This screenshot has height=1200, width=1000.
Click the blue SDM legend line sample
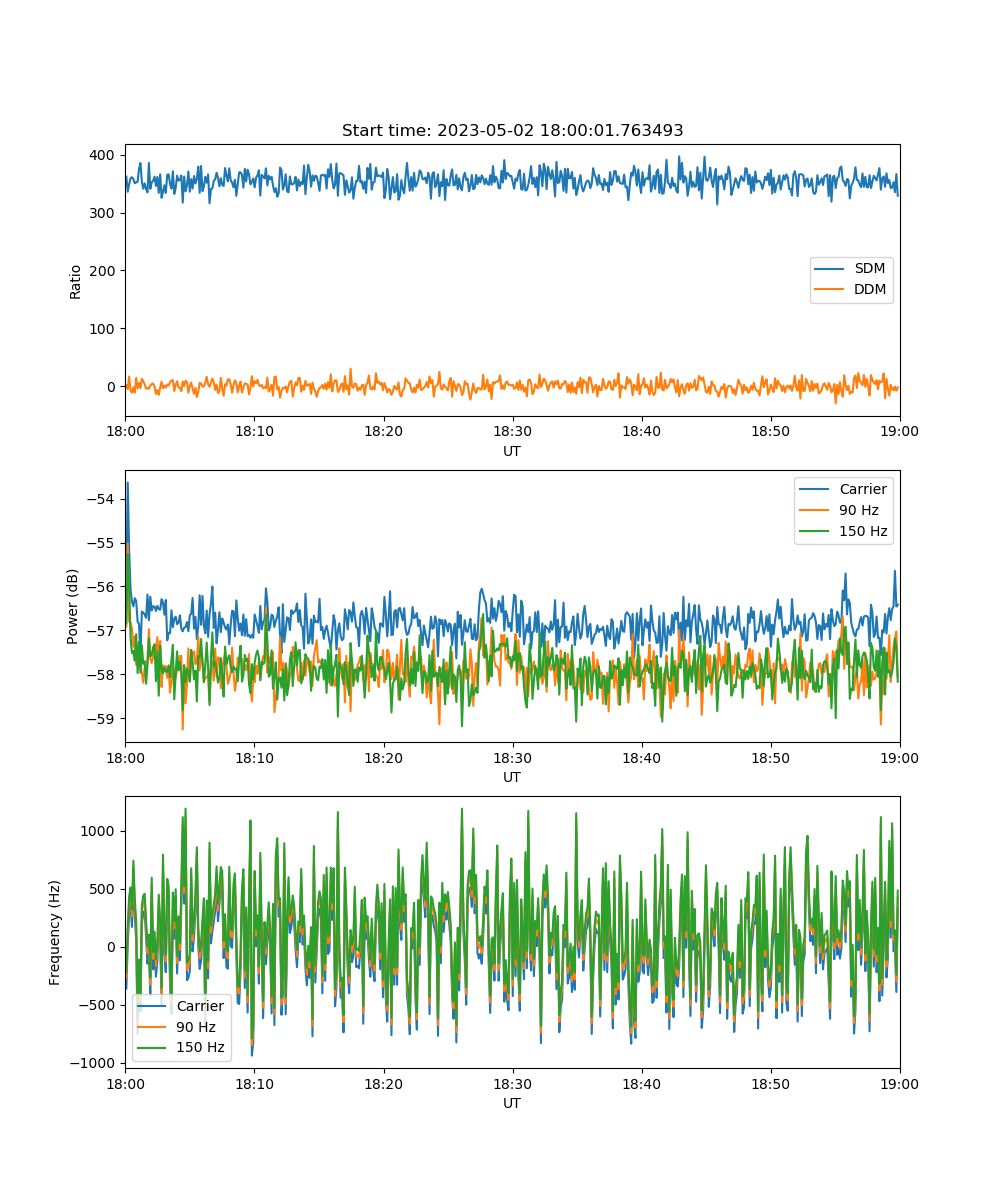[x=831, y=270]
